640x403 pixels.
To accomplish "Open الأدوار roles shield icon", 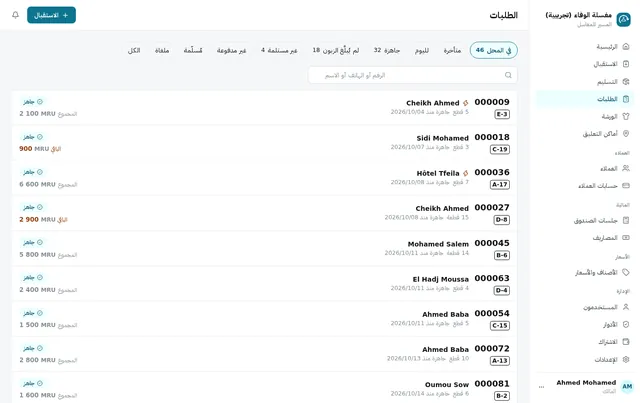I will (x=626, y=324).
